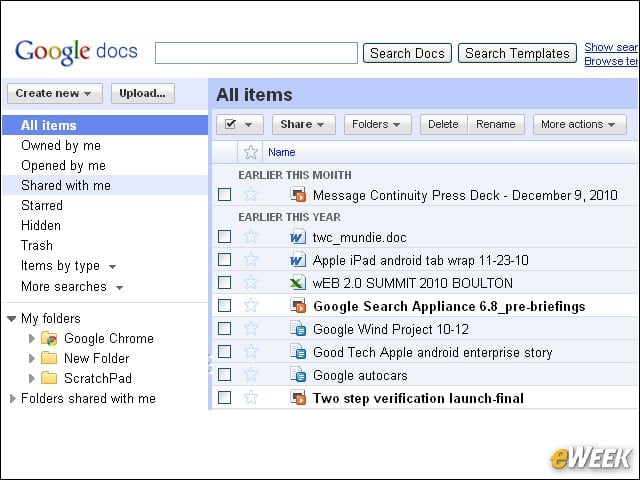This screenshot has width=640, height=480.
Task: Star the Google Wind Project 10-12 item
Action: (x=251, y=329)
